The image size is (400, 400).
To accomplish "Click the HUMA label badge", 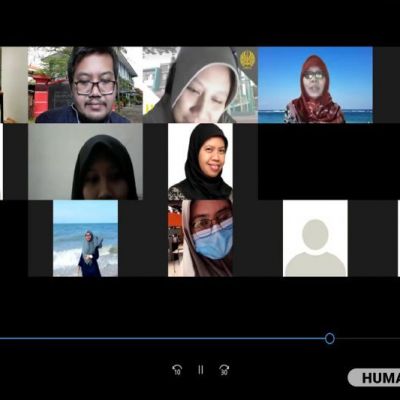I will pyautogui.click(x=374, y=378).
